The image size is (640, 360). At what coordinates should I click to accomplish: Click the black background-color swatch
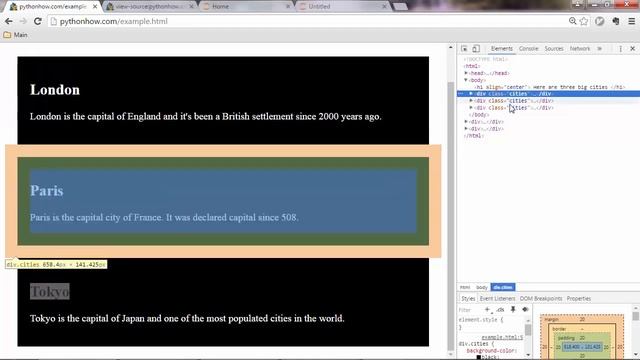pyautogui.click(x=479, y=357)
